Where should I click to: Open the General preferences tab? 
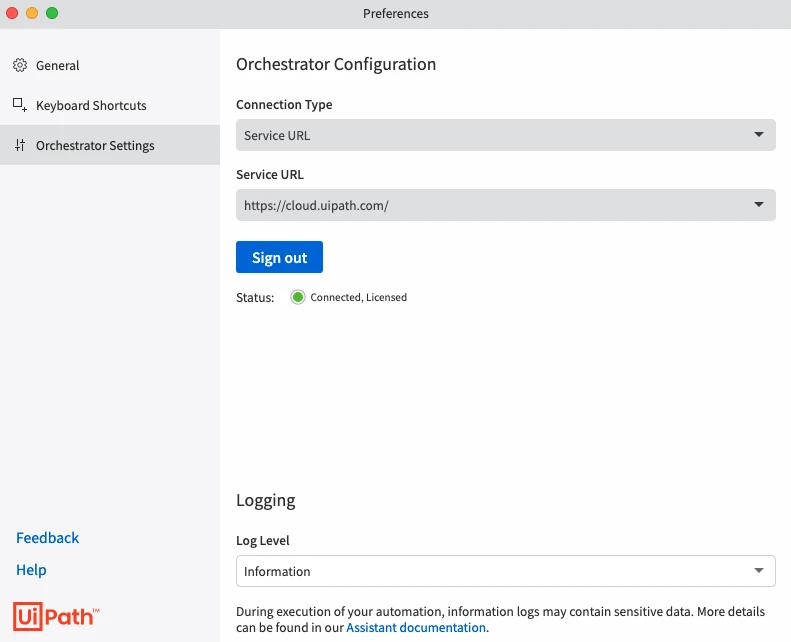pyautogui.click(x=110, y=65)
